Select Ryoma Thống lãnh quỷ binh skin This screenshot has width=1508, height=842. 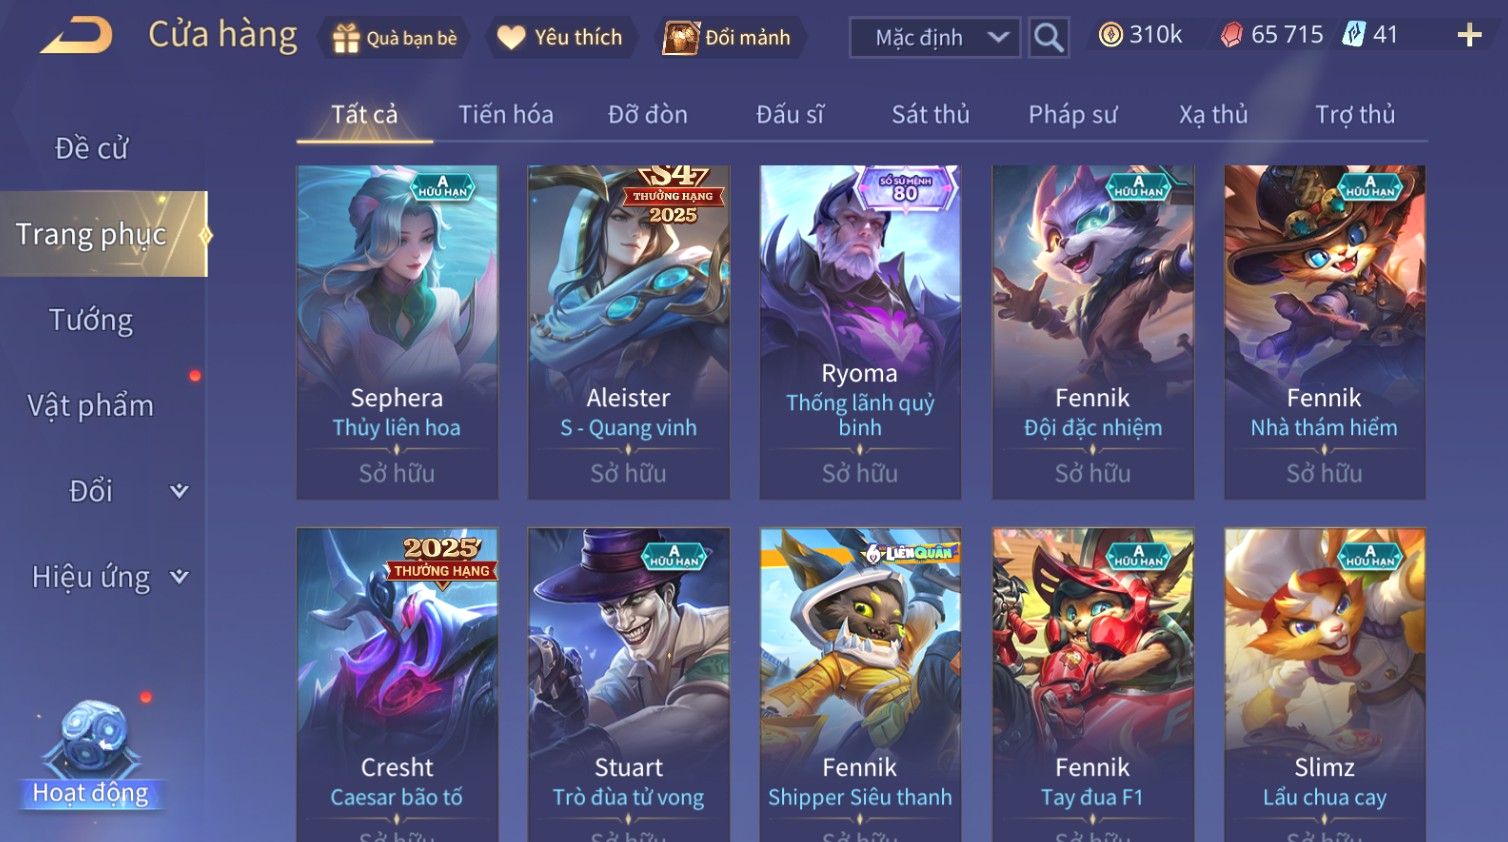coord(860,332)
